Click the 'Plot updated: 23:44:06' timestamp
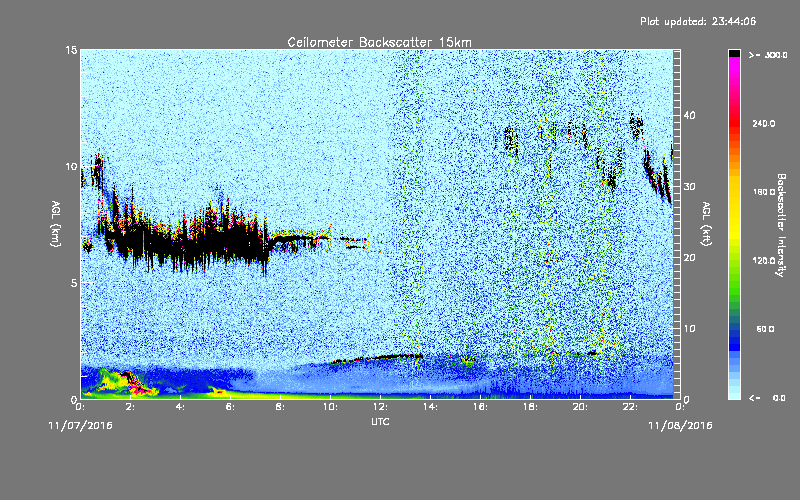This screenshot has height=500, width=800. 698,21
